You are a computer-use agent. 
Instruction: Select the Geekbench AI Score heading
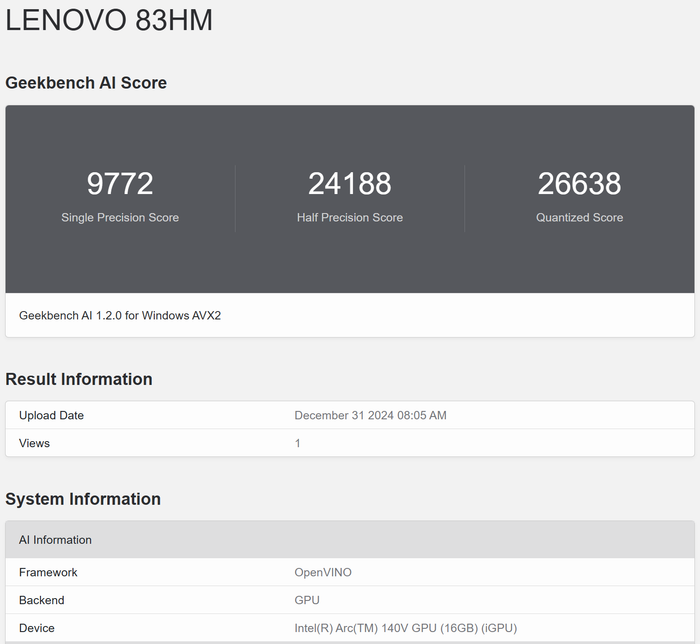point(86,83)
